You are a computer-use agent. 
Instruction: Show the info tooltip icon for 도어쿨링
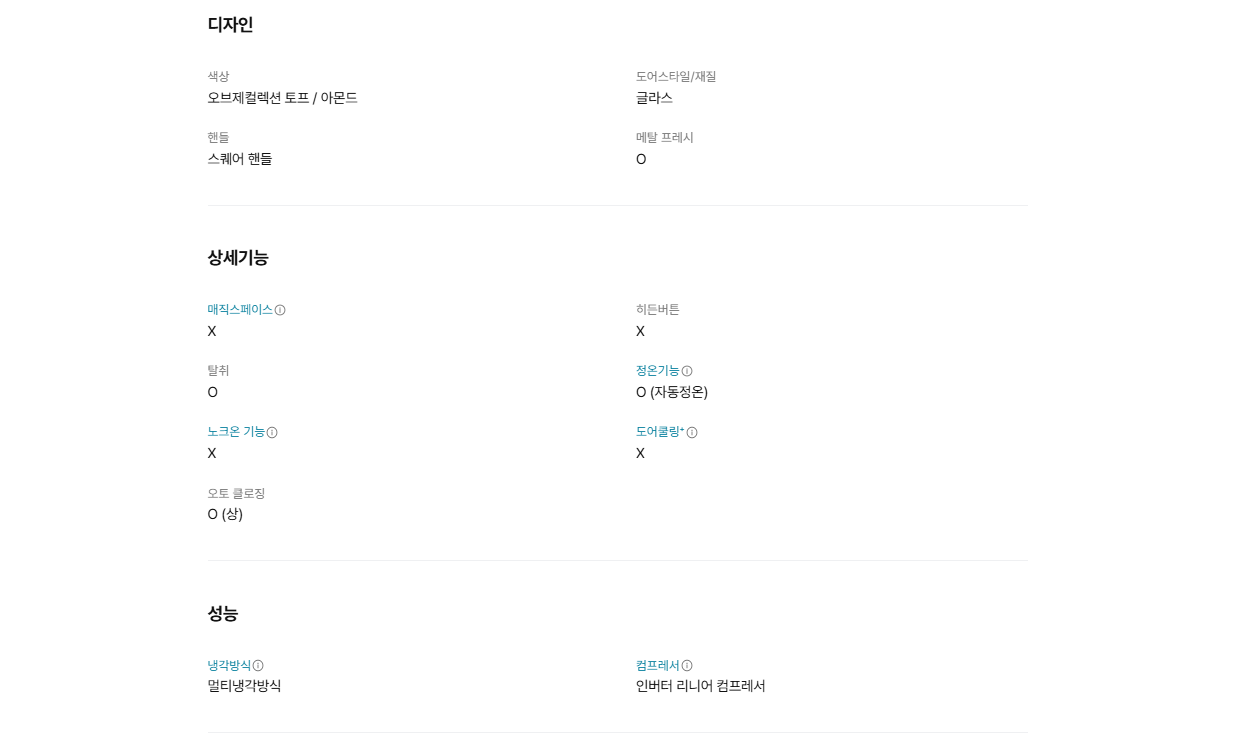(692, 432)
